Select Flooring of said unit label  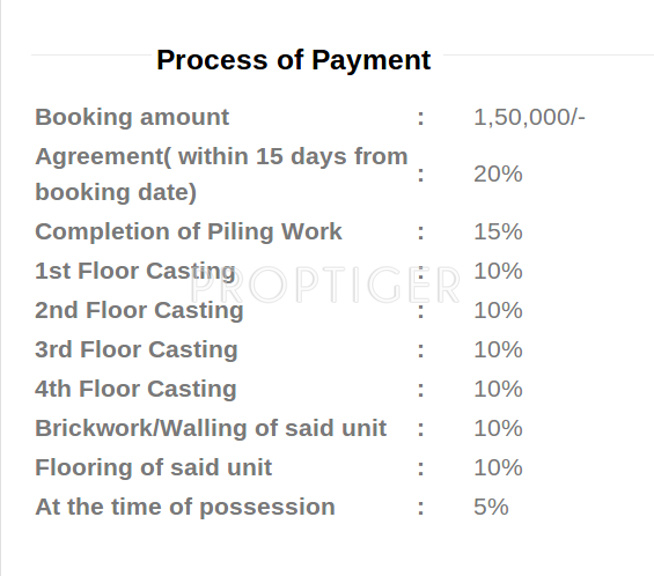tap(153, 467)
